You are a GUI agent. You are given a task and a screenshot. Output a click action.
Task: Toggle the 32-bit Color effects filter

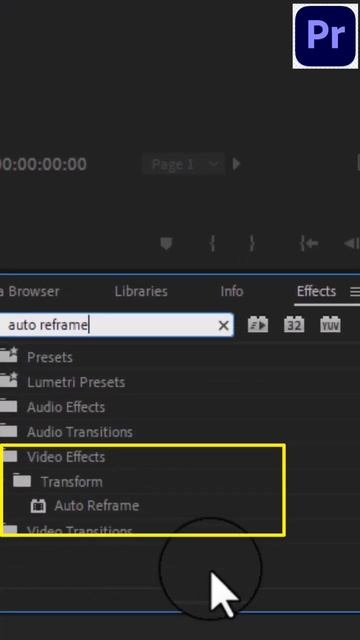[x=294, y=325]
